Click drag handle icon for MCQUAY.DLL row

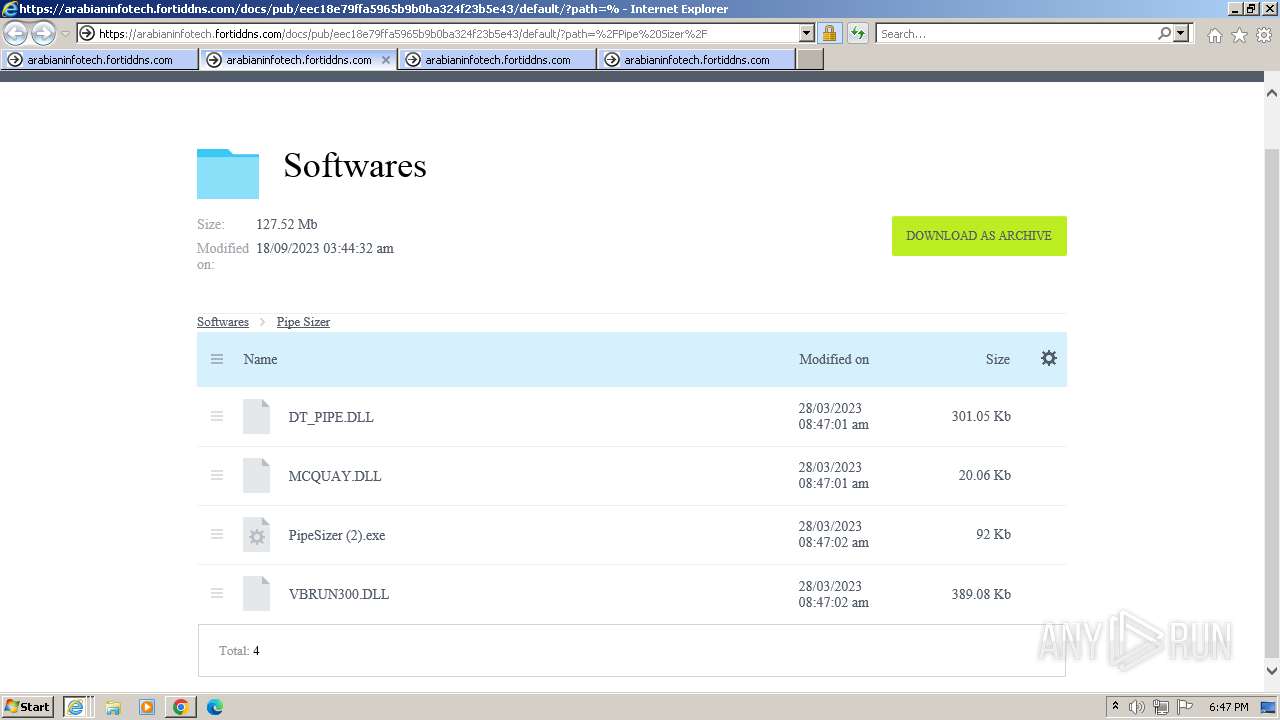point(217,475)
